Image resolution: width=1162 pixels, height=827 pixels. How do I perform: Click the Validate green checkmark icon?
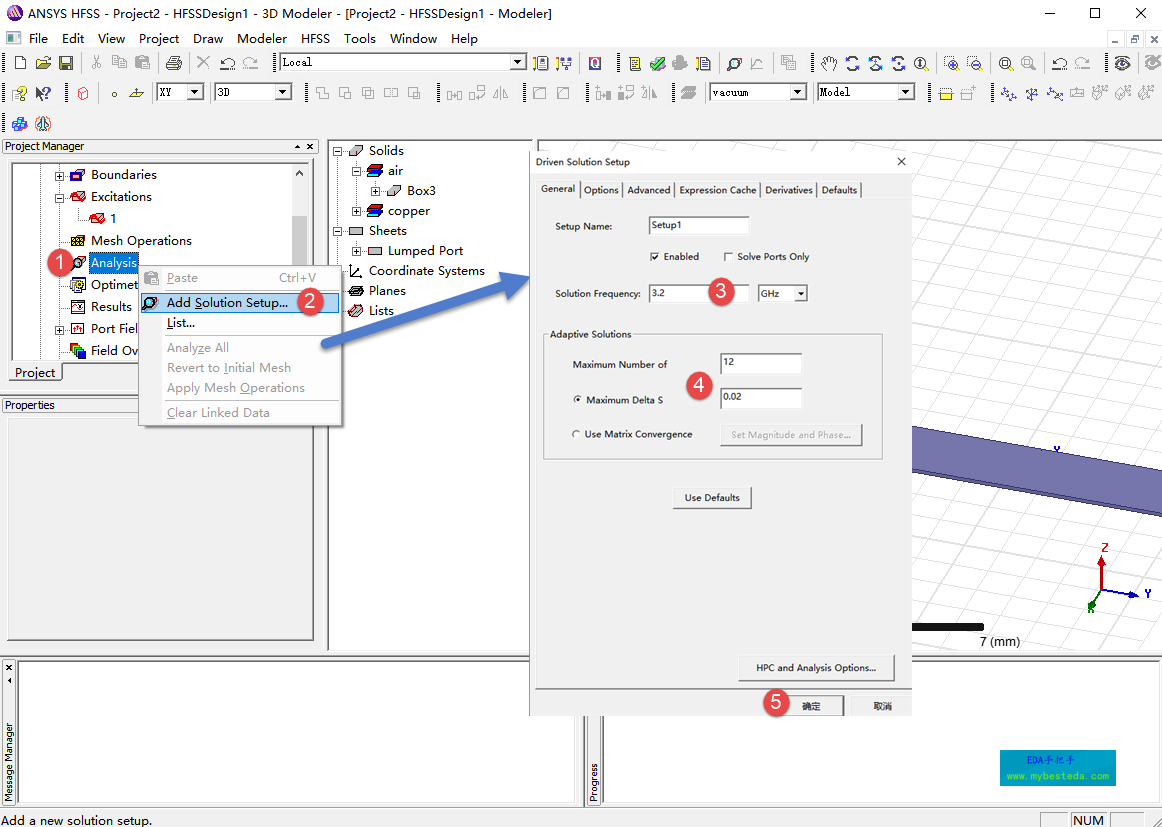[657, 63]
